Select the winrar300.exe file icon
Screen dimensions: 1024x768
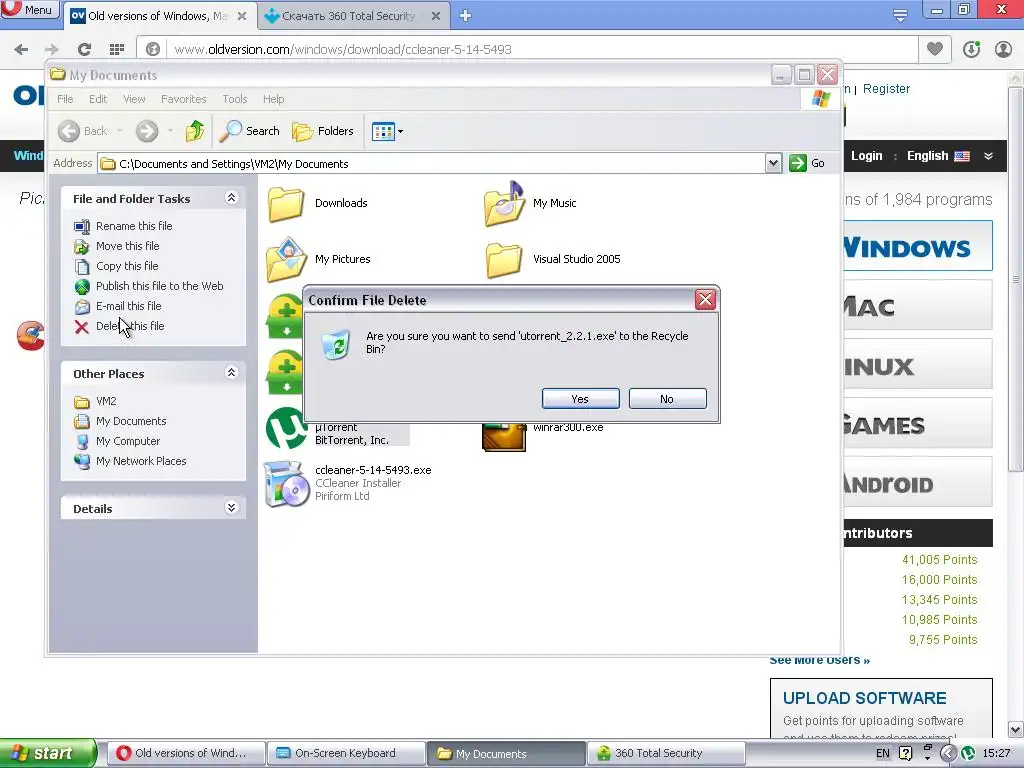504,437
